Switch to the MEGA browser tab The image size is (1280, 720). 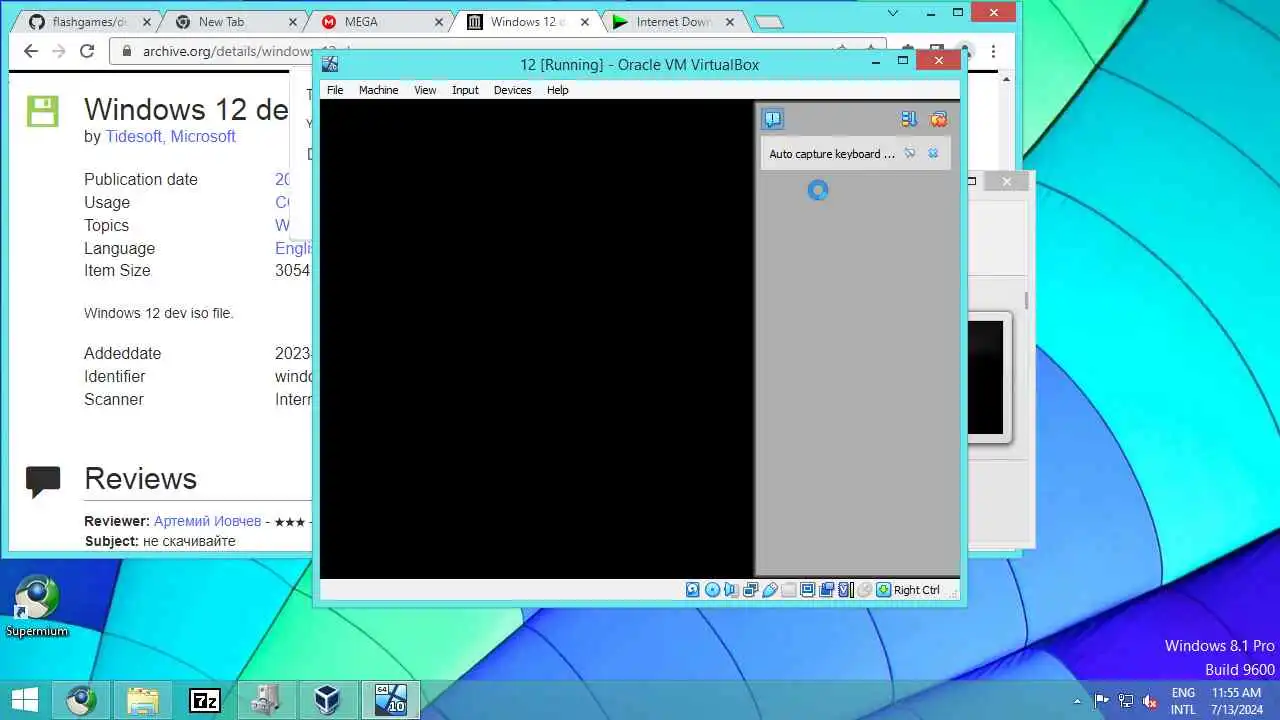click(378, 21)
